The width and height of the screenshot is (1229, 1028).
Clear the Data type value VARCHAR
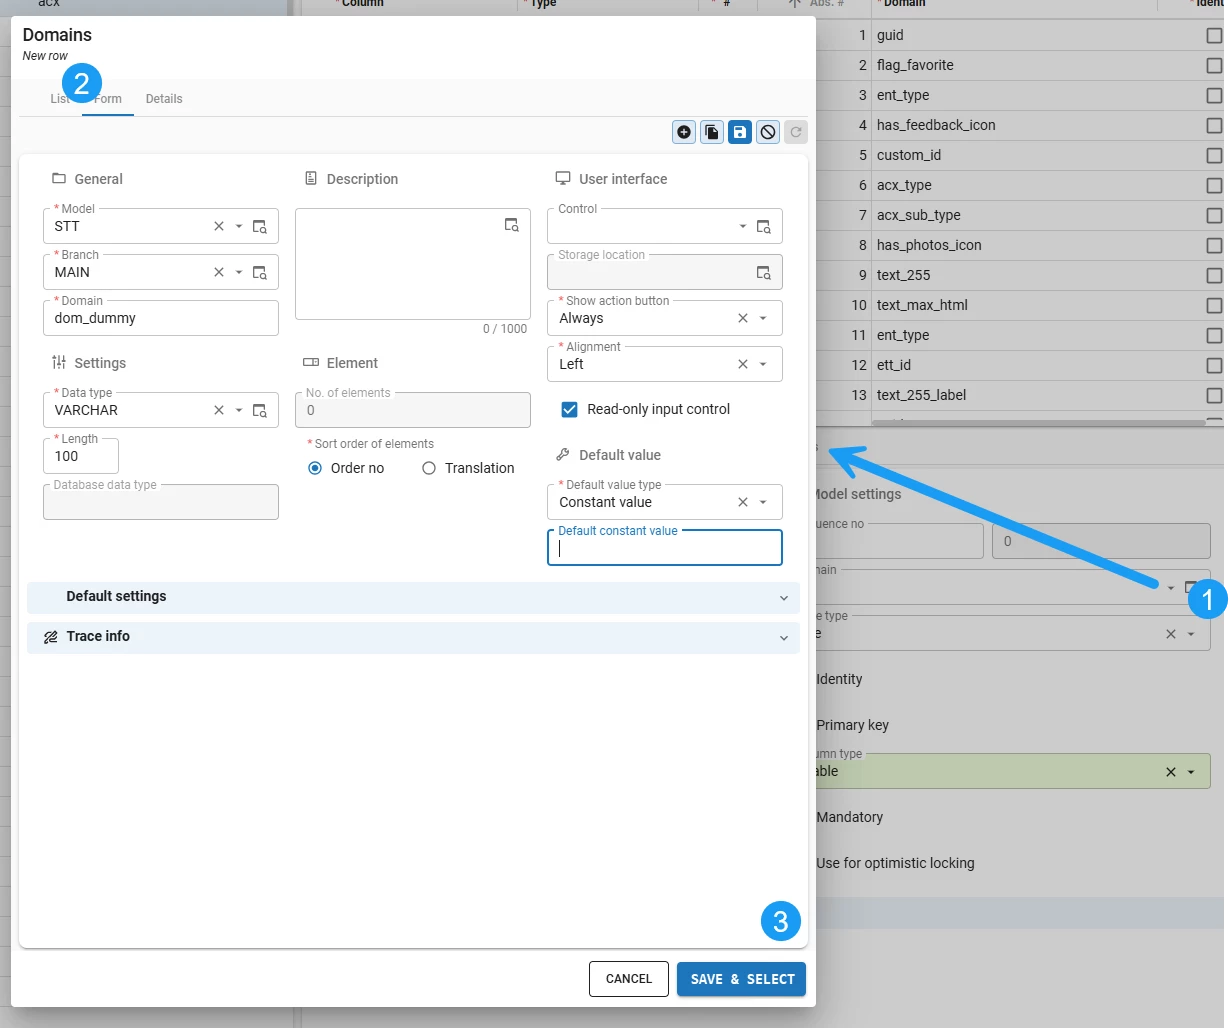[x=219, y=411]
